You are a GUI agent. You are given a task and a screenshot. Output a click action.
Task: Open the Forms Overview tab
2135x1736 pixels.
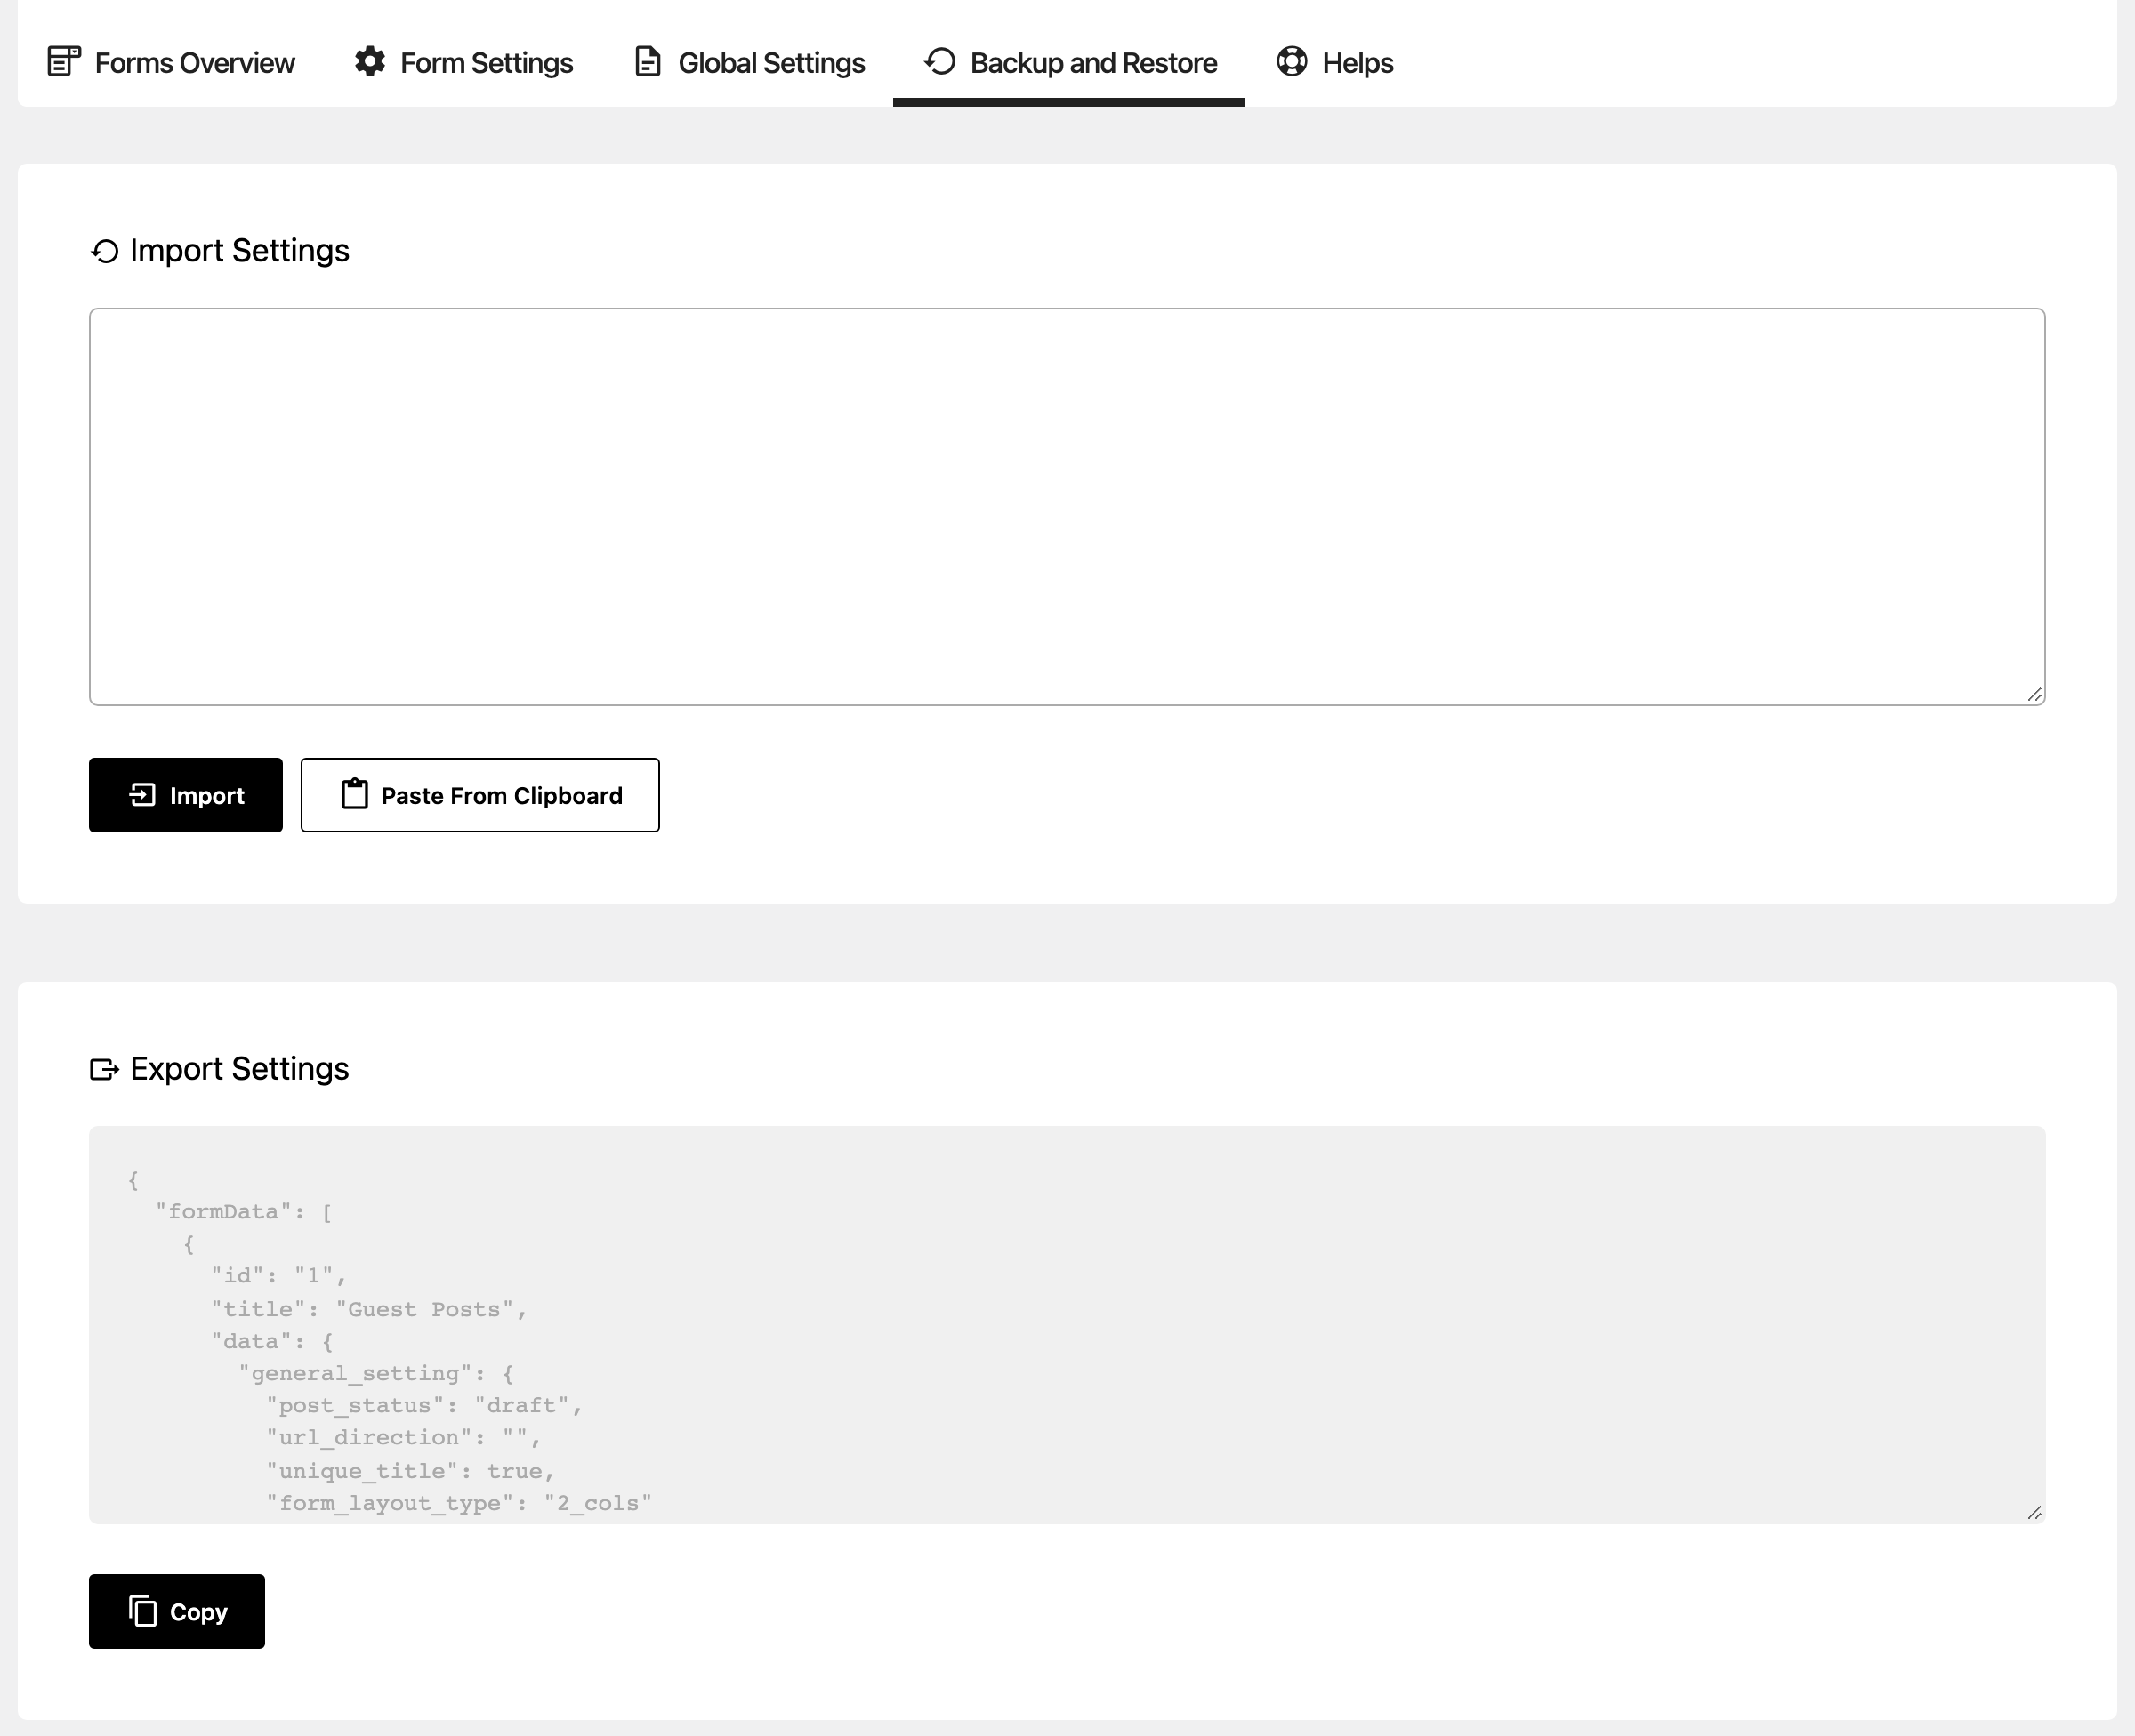[171, 62]
